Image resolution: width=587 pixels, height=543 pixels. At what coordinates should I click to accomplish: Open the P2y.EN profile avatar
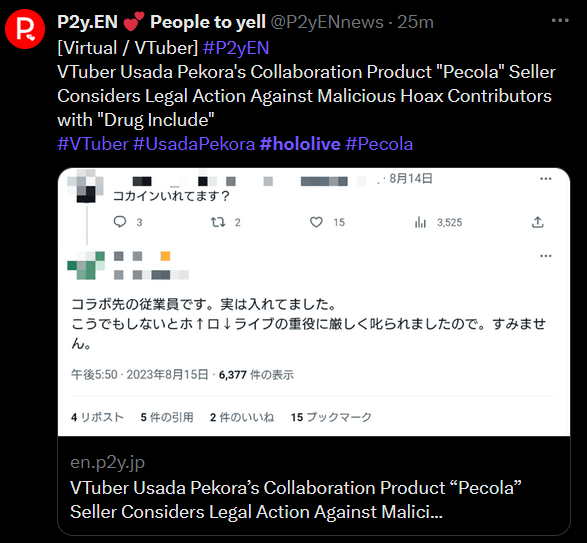coord(25,29)
